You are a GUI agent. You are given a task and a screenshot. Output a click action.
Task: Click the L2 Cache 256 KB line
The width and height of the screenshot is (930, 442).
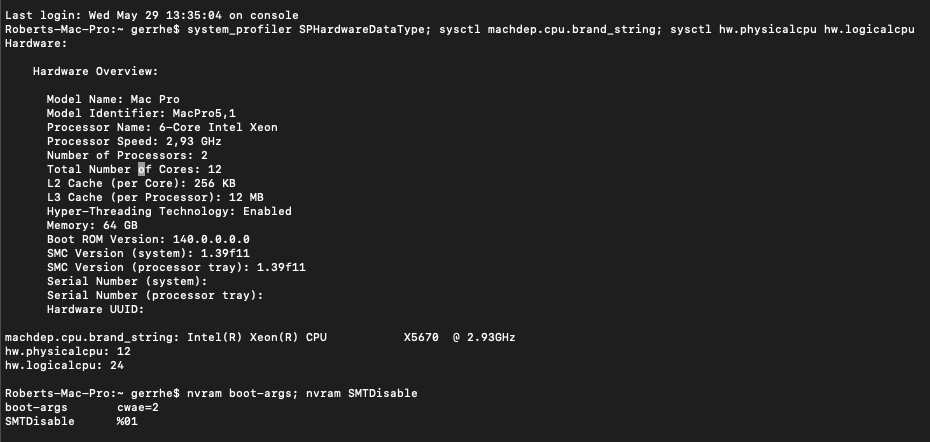coord(141,184)
